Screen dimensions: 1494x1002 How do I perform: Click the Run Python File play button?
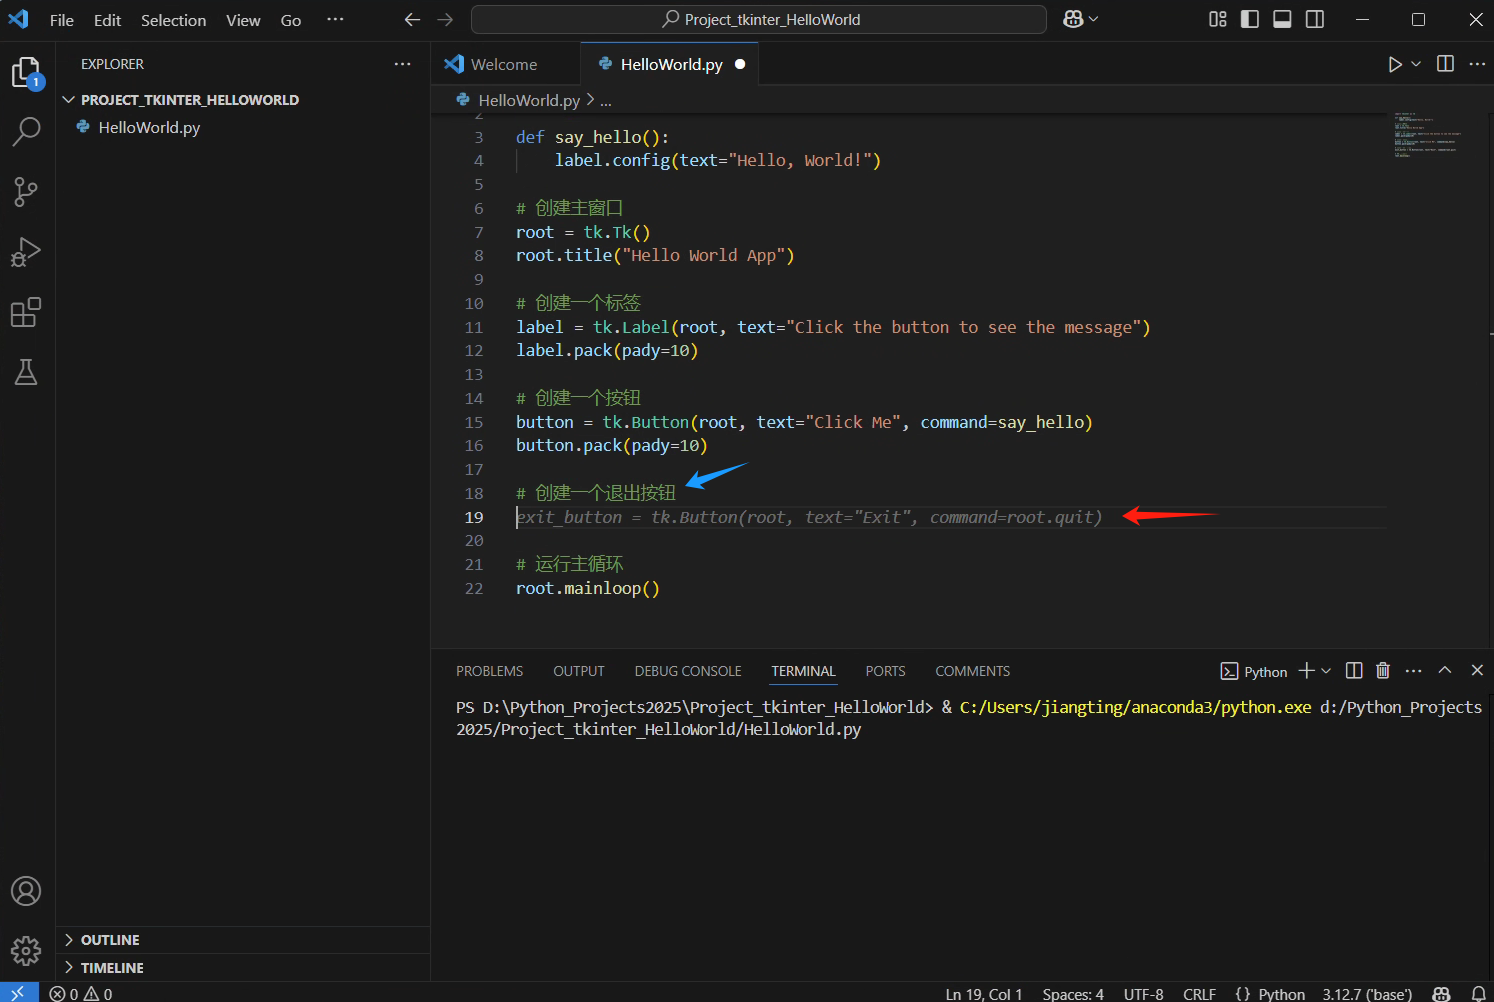[1394, 64]
